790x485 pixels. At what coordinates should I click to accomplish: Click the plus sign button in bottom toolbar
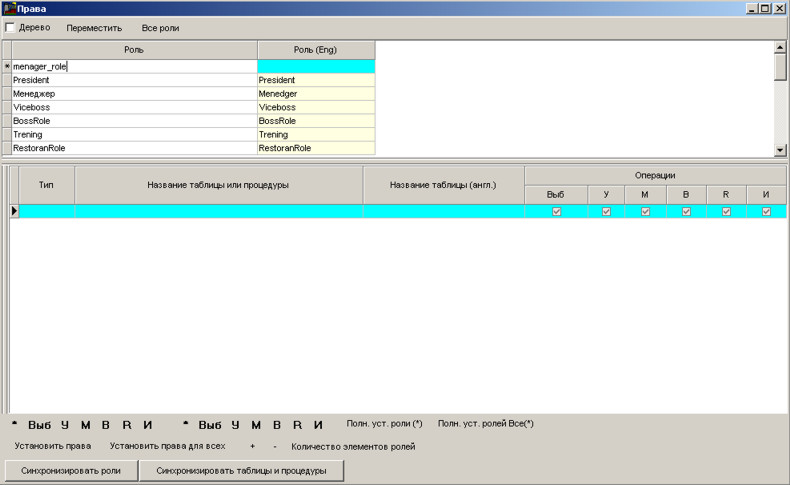coord(253,446)
